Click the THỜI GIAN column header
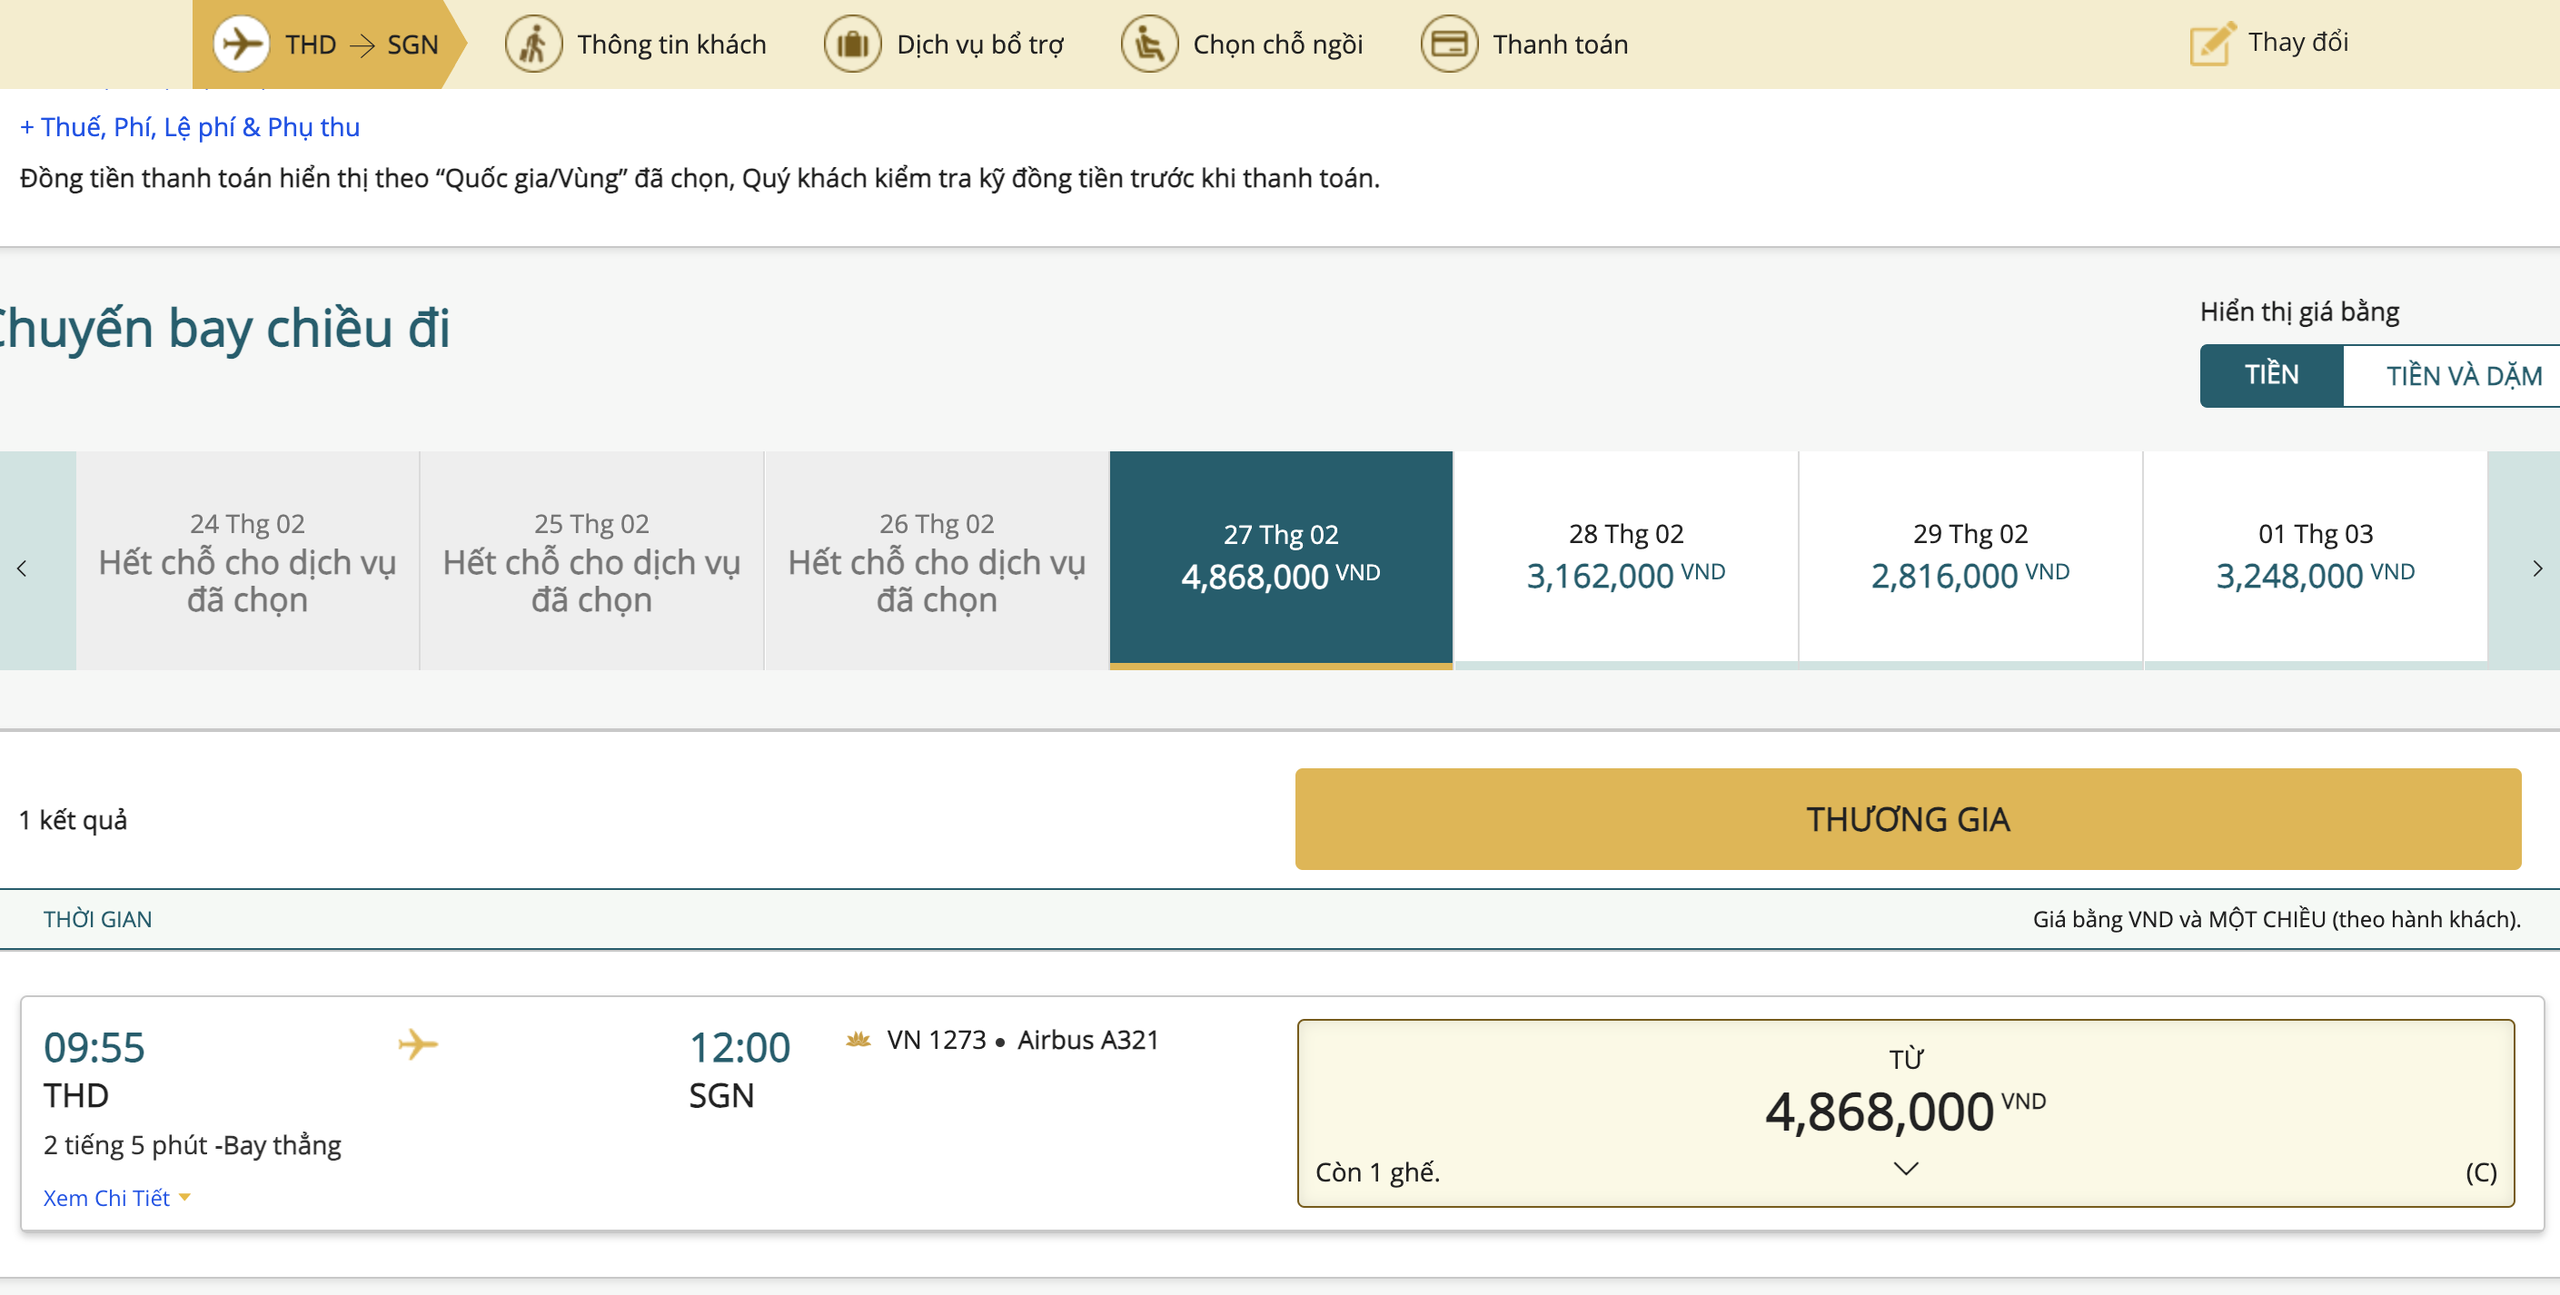 pyautogui.click(x=98, y=919)
